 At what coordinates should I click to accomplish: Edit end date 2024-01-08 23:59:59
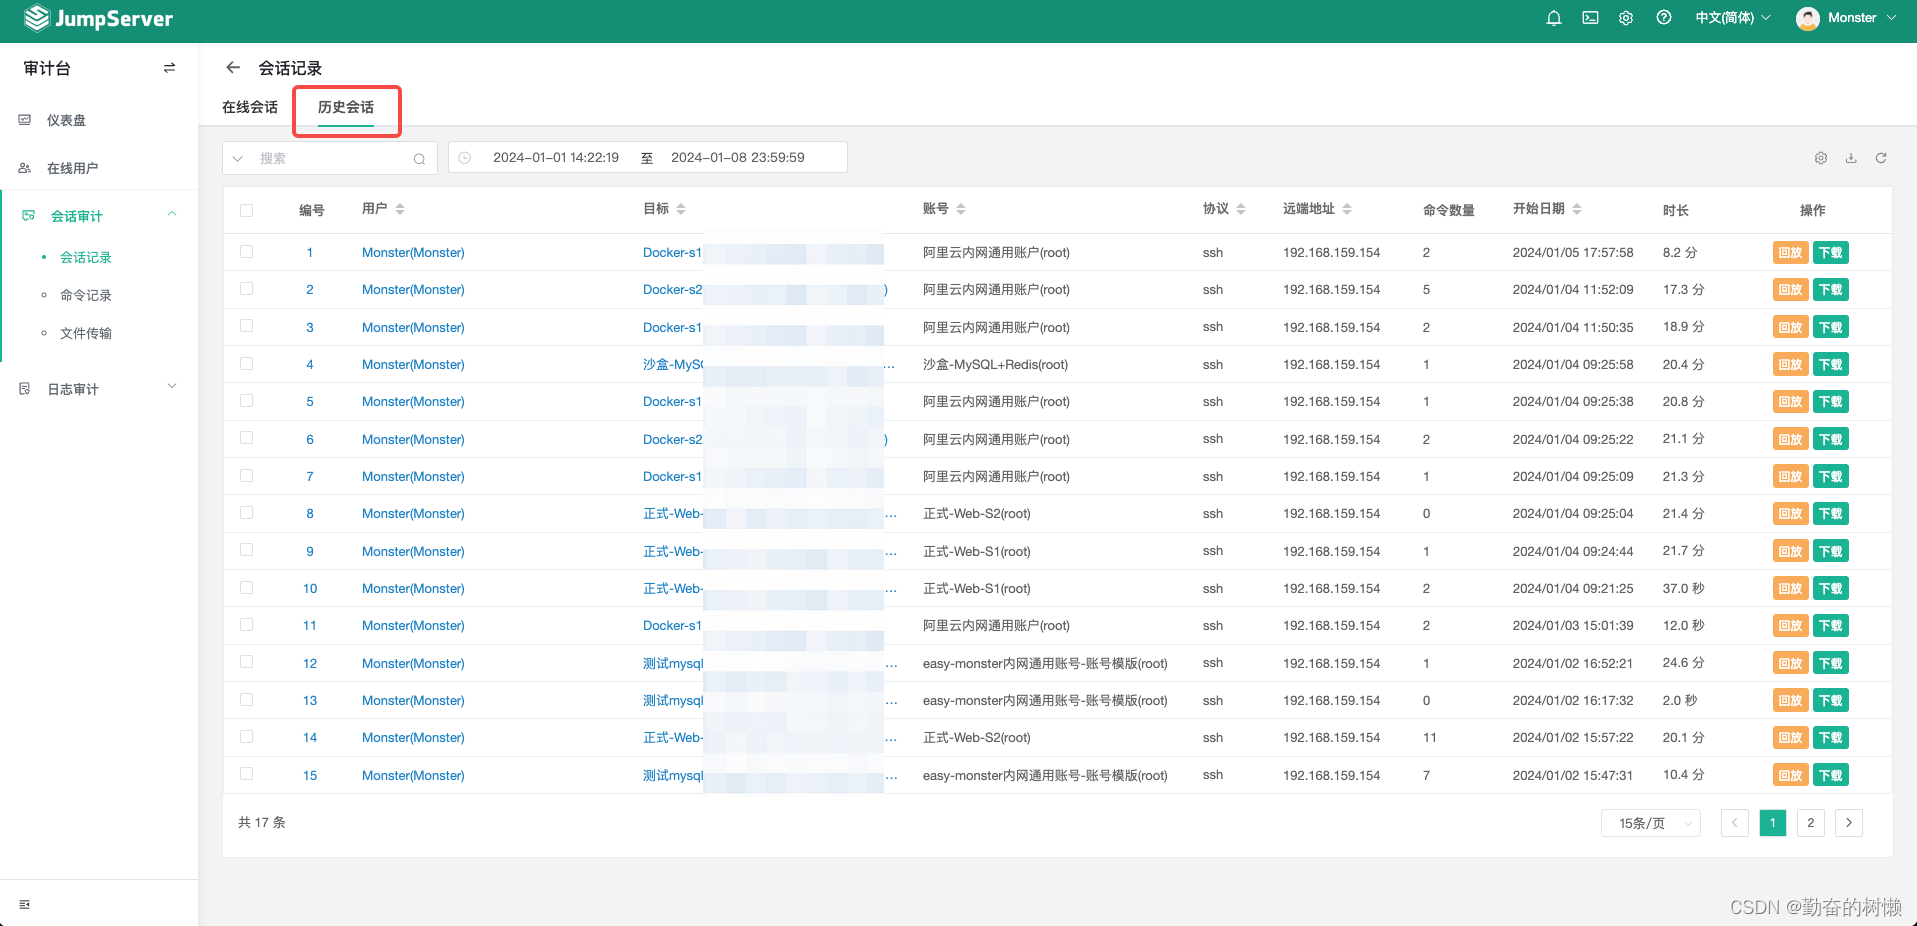coord(738,158)
